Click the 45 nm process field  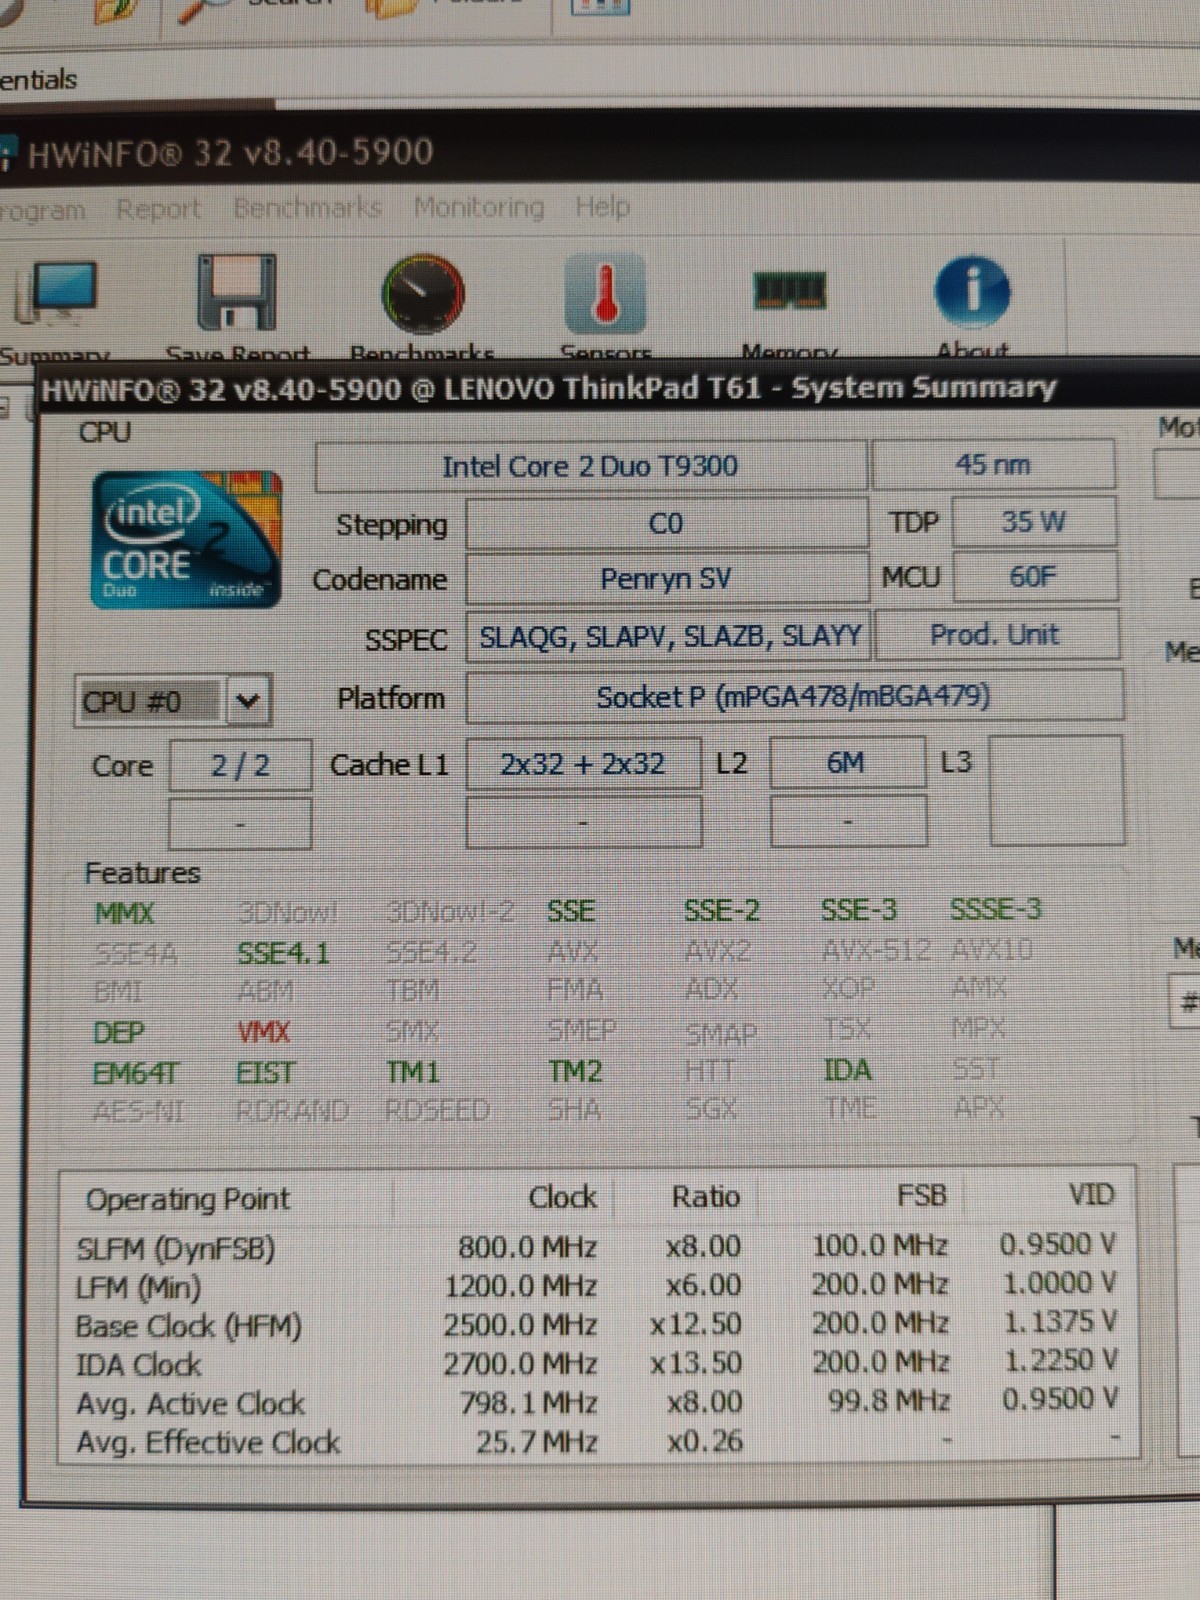click(x=993, y=464)
